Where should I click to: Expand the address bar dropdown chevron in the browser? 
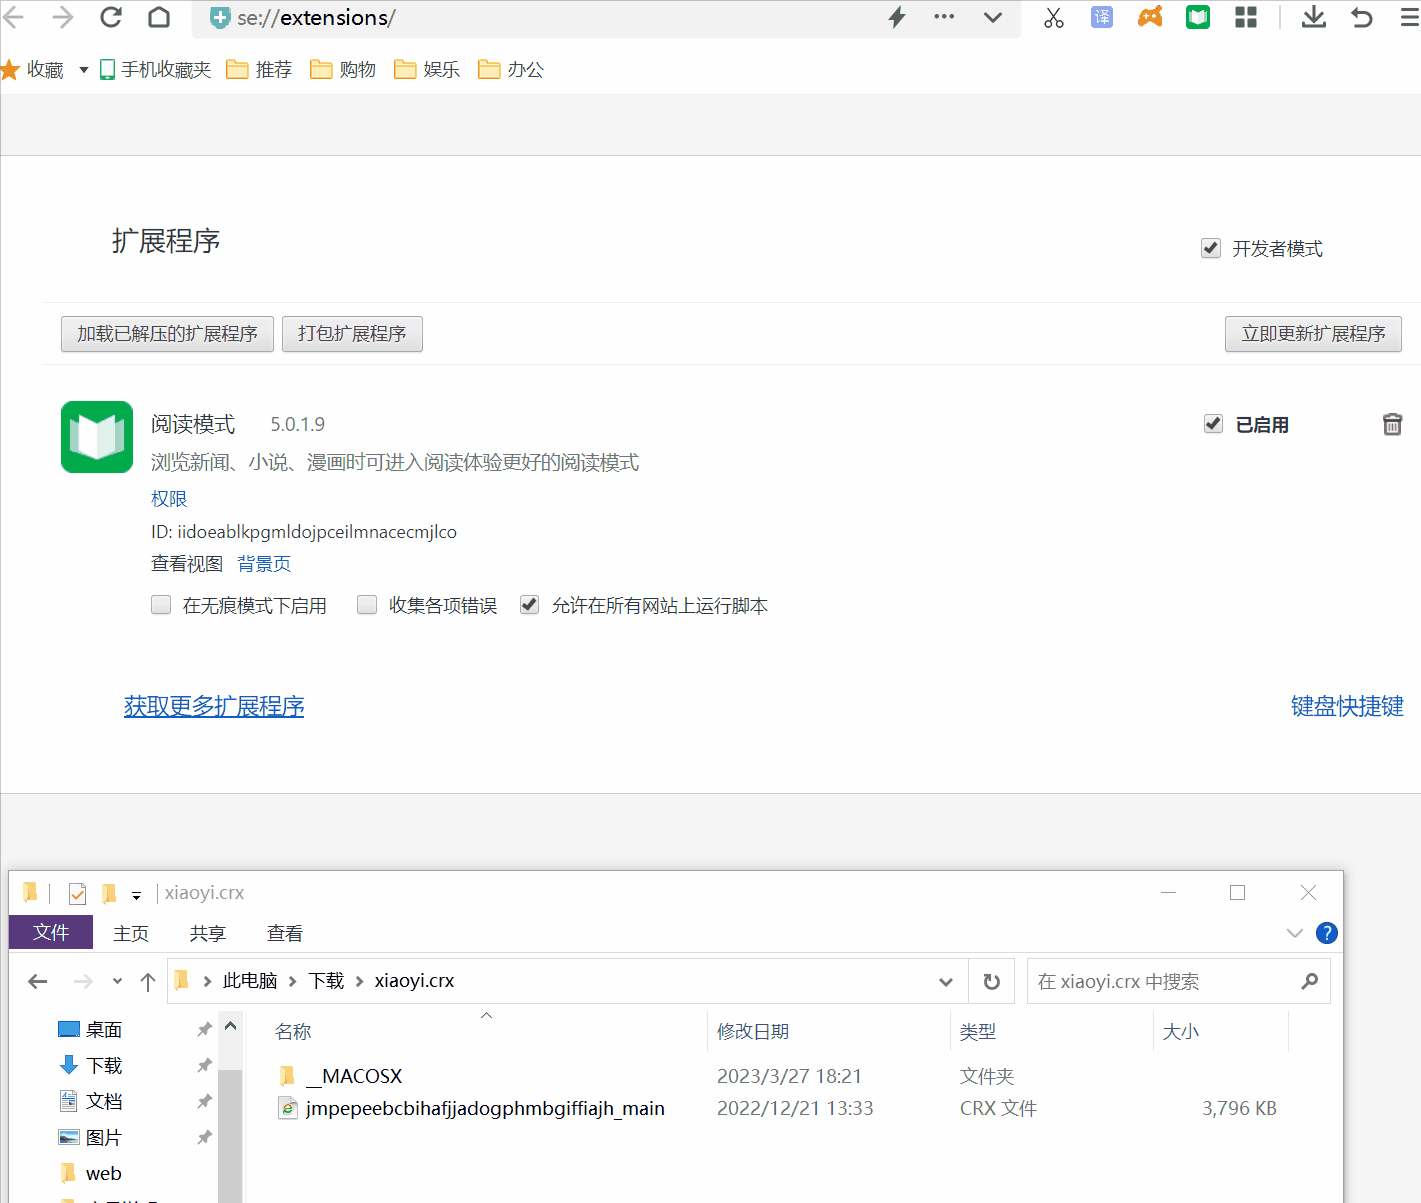pos(993,18)
